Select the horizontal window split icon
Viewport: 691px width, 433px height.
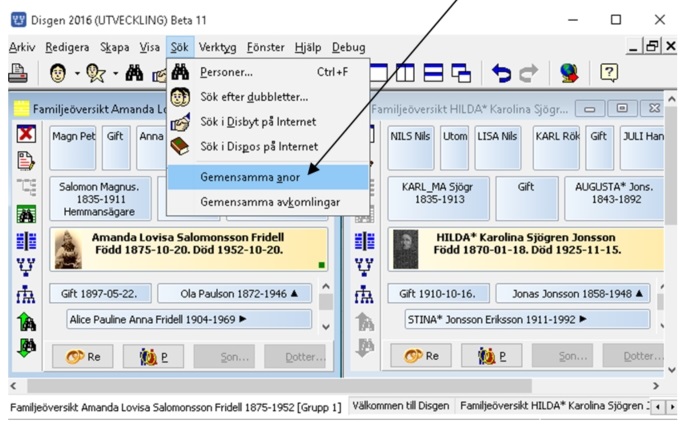click(433, 73)
